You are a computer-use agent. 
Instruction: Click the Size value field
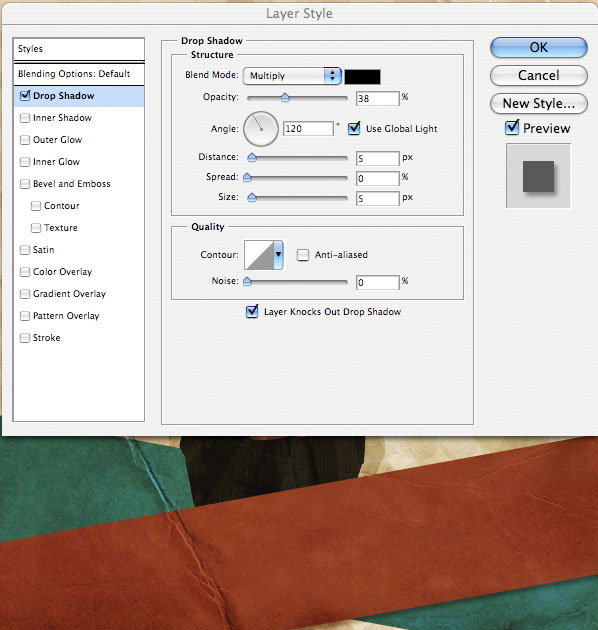point(377,198)
